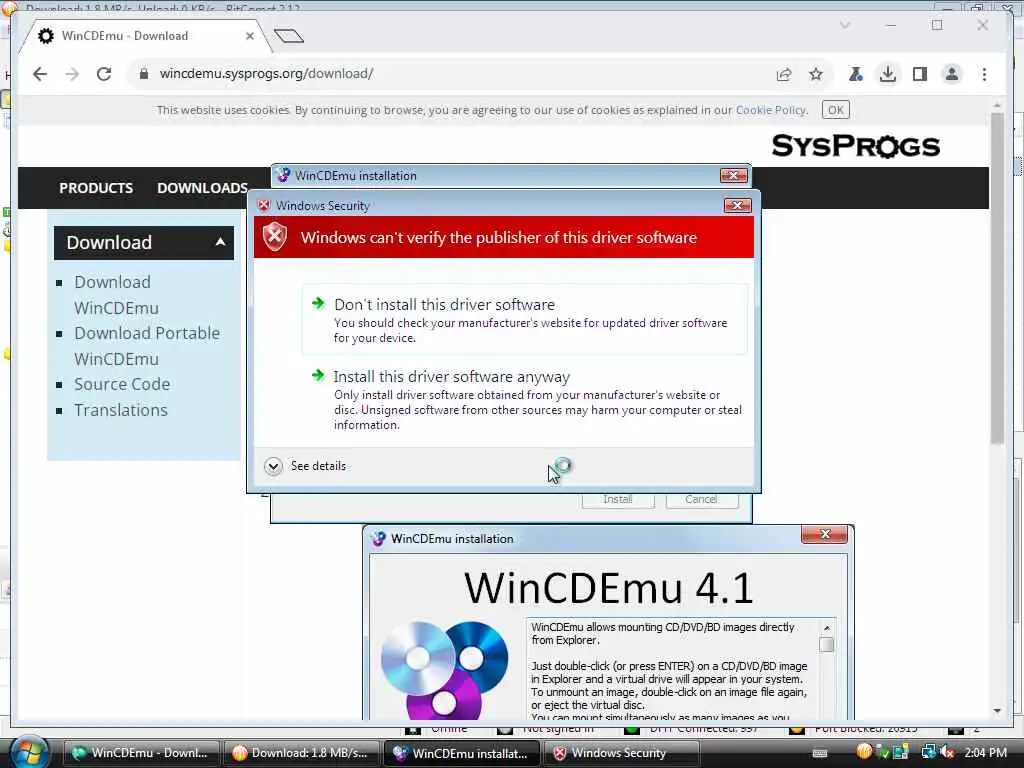Switch to WinCDEmu - Downl... taskbar button
Screen dimensions: 1024x768
(x=140, y=753)
